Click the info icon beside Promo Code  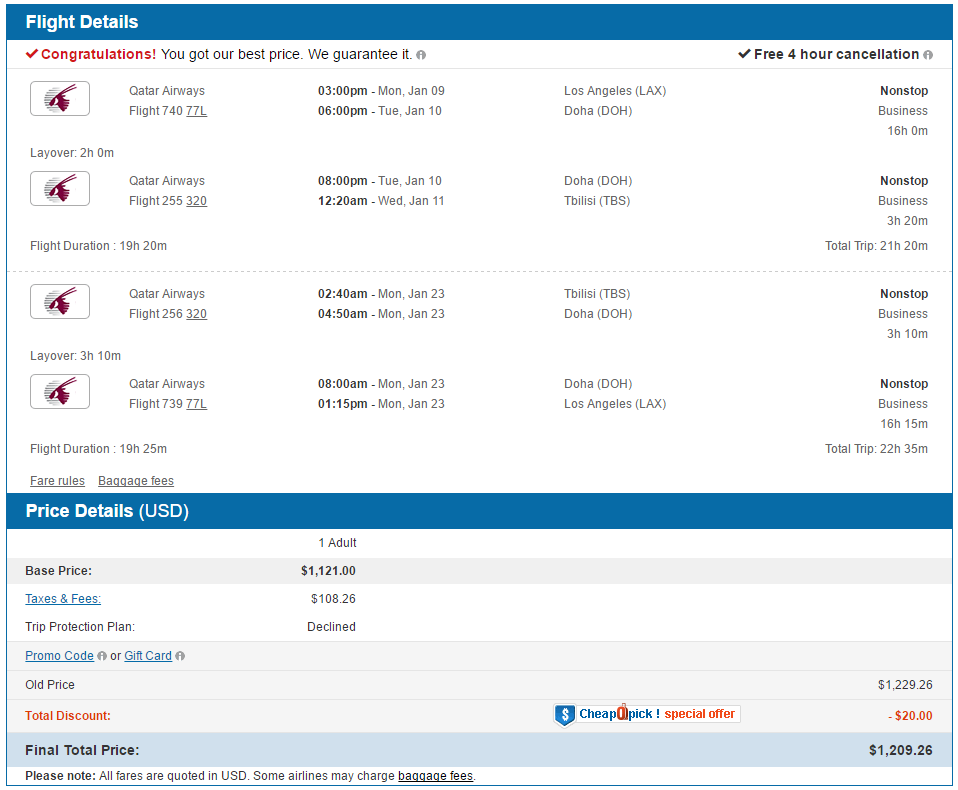point(102,656)
